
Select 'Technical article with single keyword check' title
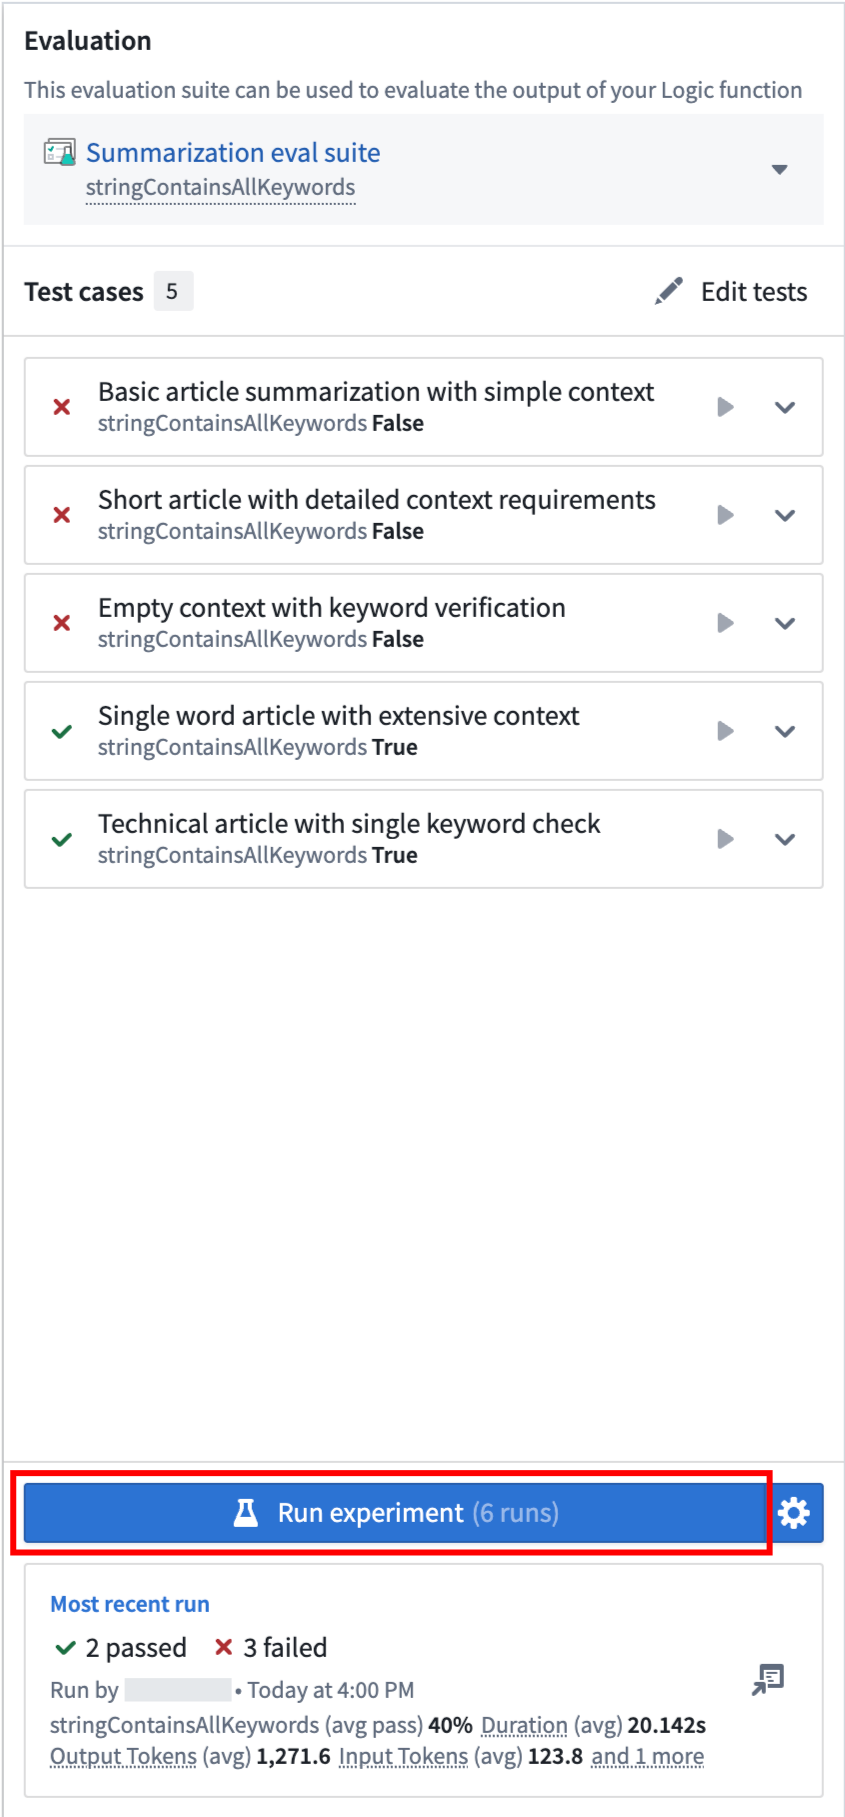tap(349, 824)
